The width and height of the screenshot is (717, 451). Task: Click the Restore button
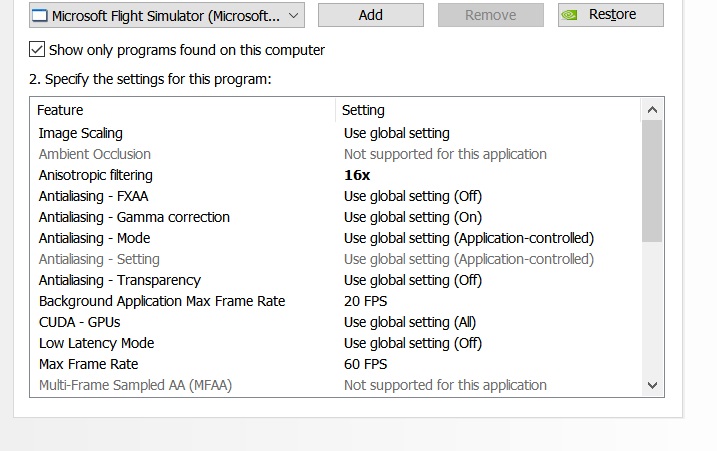point(611,15)
